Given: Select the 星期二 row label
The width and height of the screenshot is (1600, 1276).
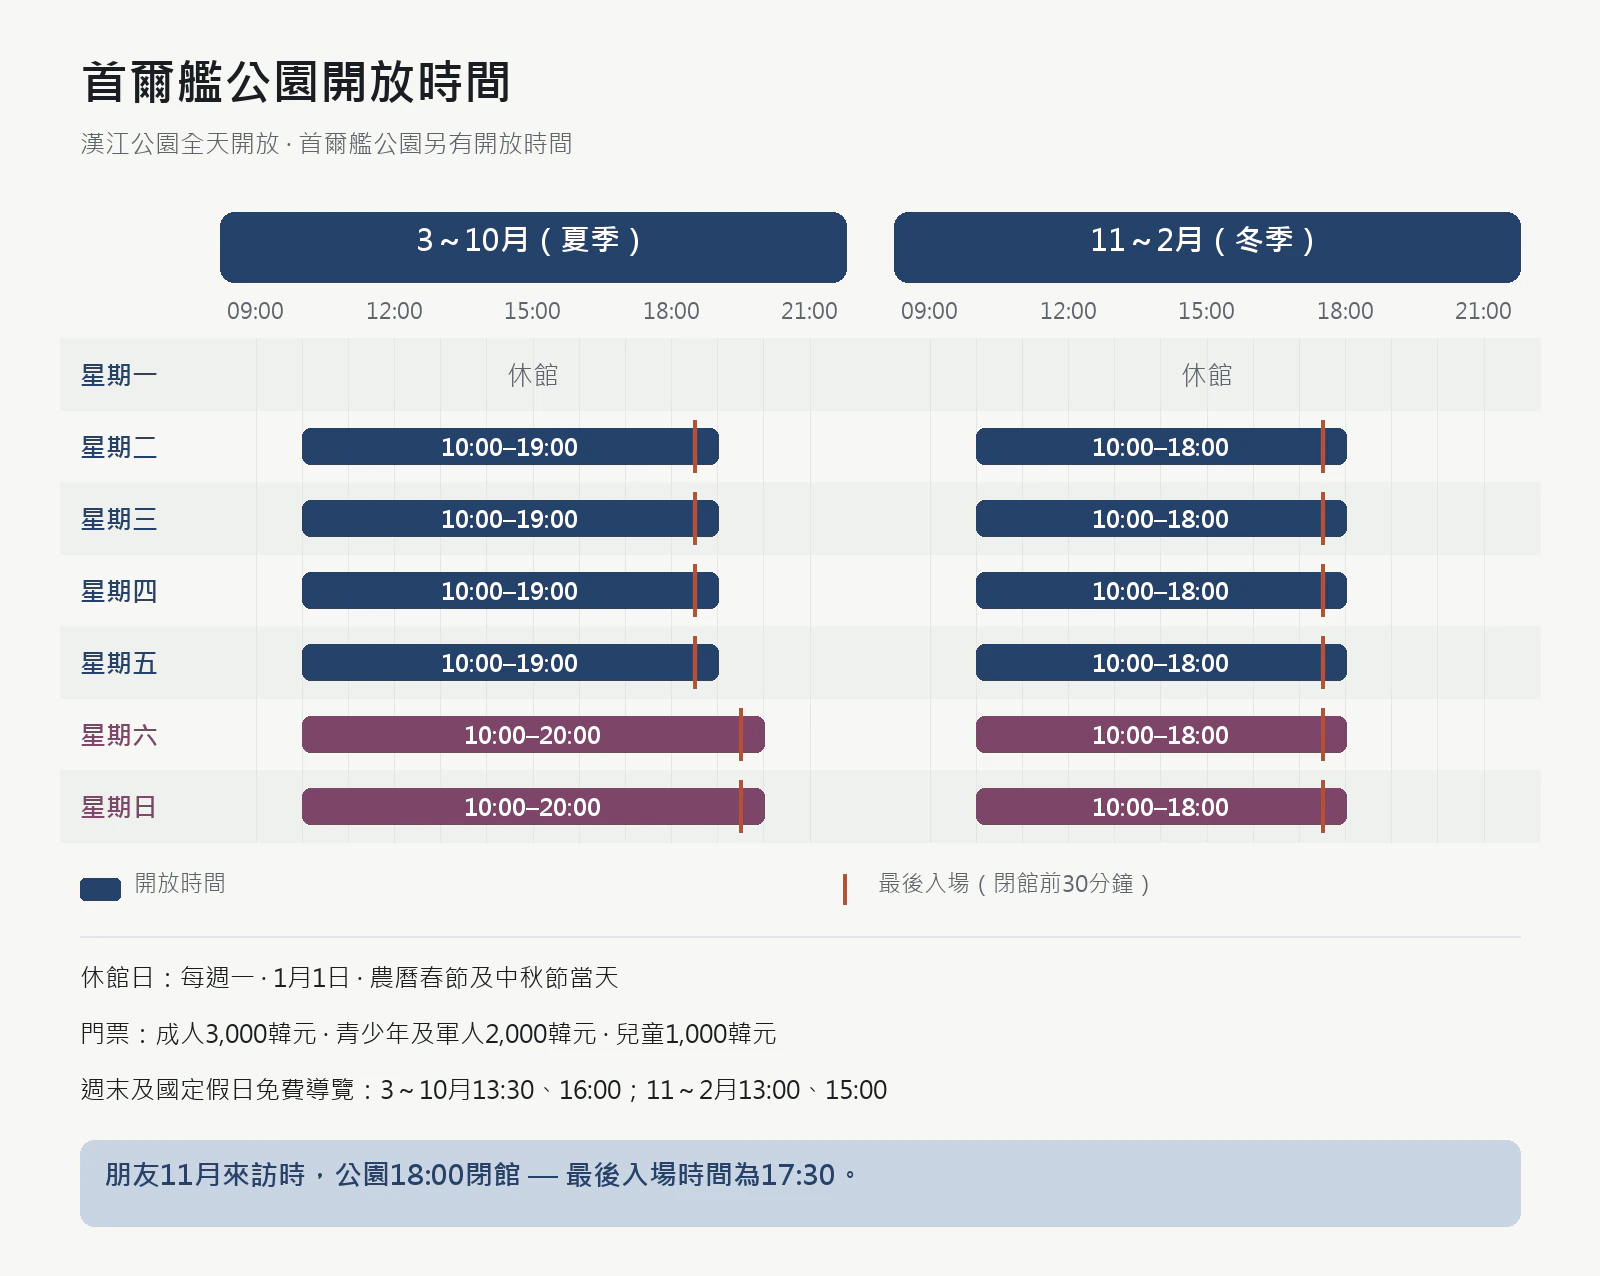Looking at the screenshot, I should pyautogui.click(x=119, y=447).
